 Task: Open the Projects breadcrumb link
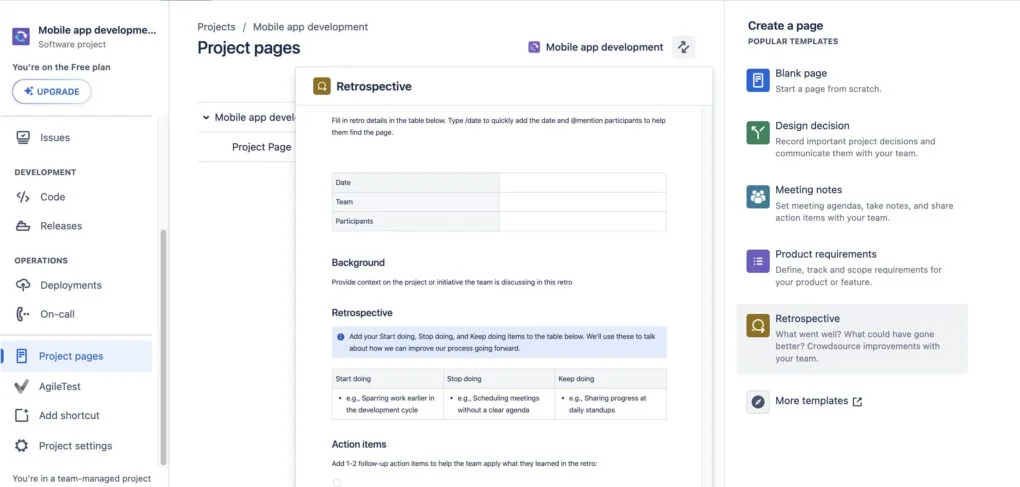click(216, 27)
